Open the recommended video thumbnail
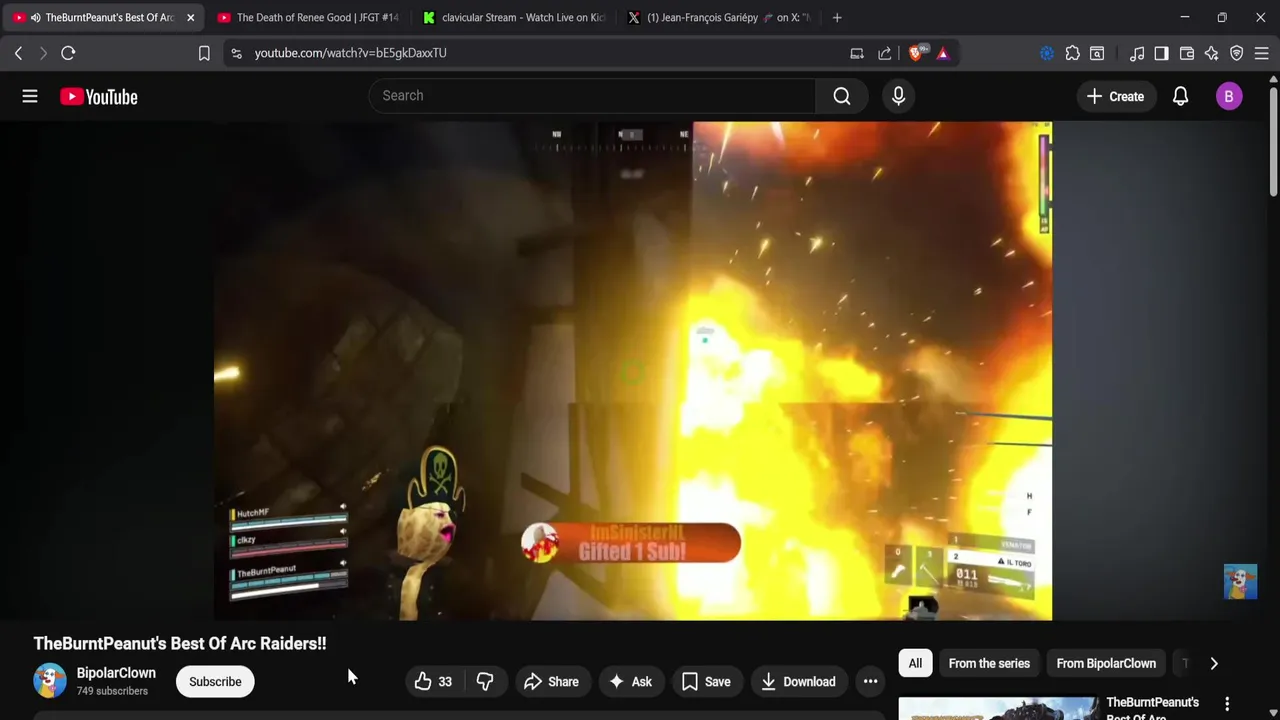The width and height of the screenshot is (1280, 720). point(998,708)
